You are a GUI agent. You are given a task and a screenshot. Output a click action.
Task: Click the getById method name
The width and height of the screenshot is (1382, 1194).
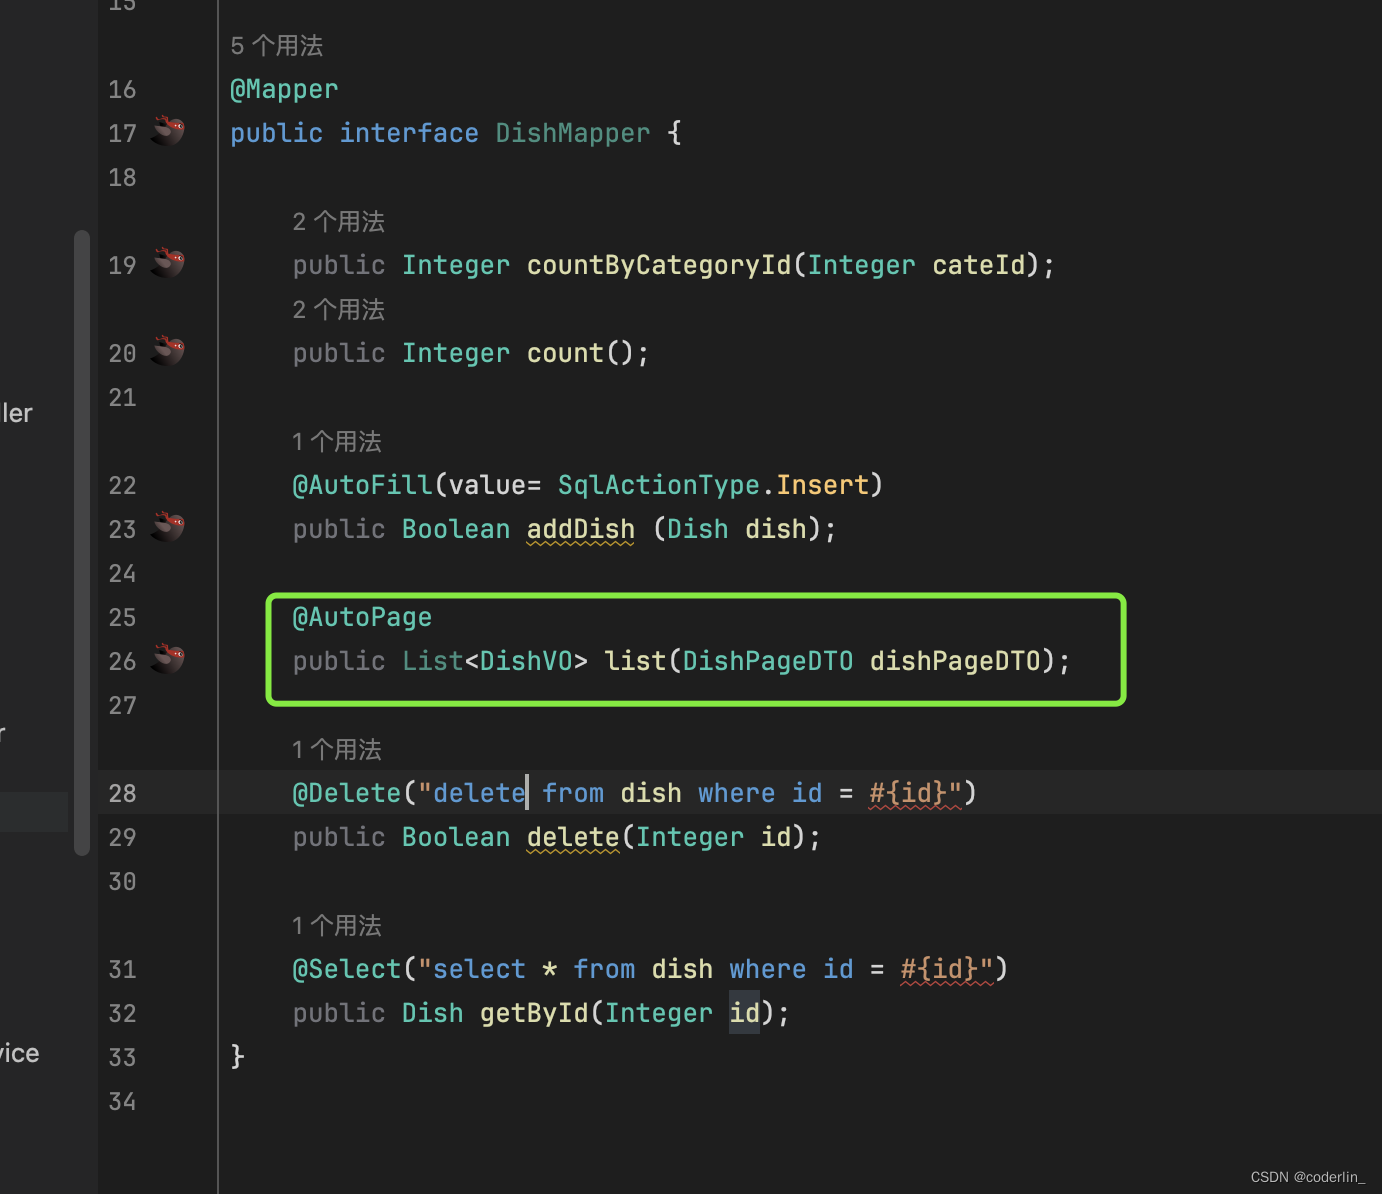coord(535,1013)
